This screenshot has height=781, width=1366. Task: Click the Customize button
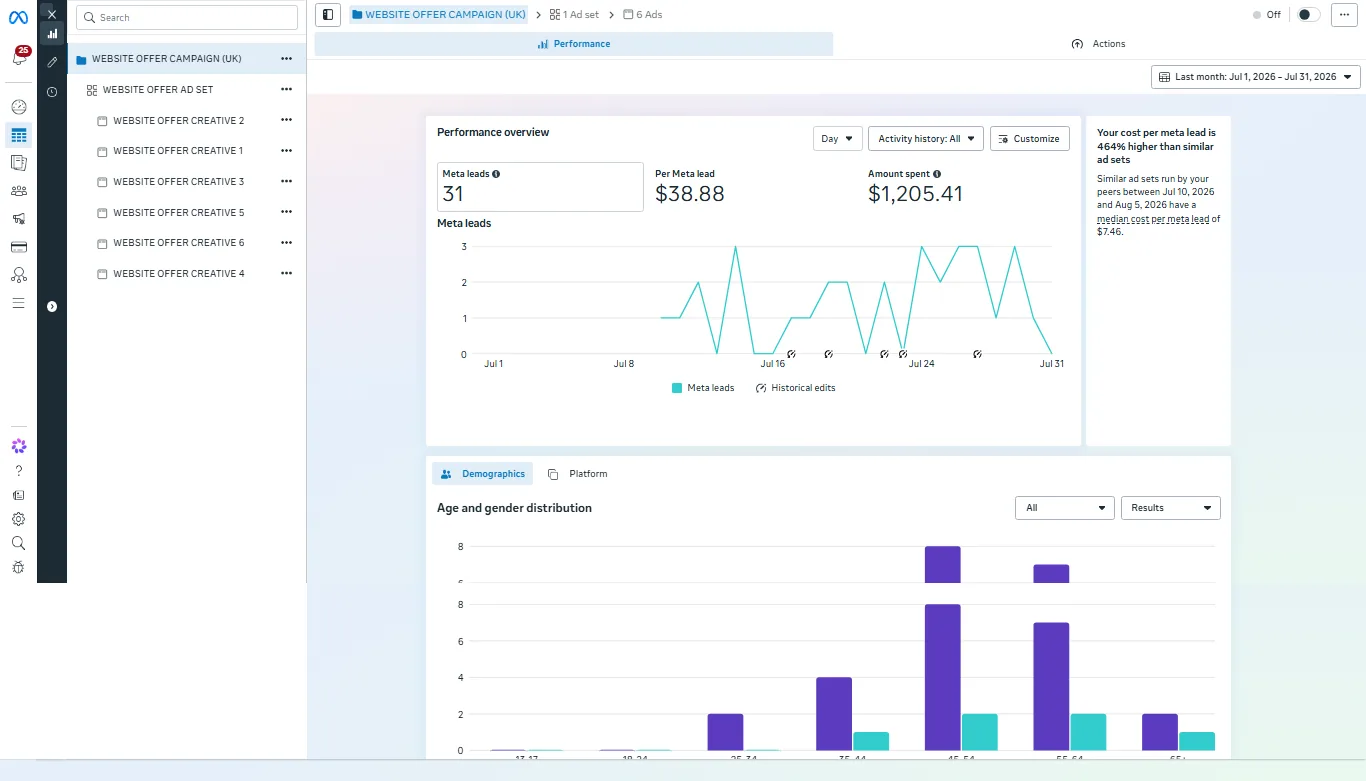[1030, 139]
